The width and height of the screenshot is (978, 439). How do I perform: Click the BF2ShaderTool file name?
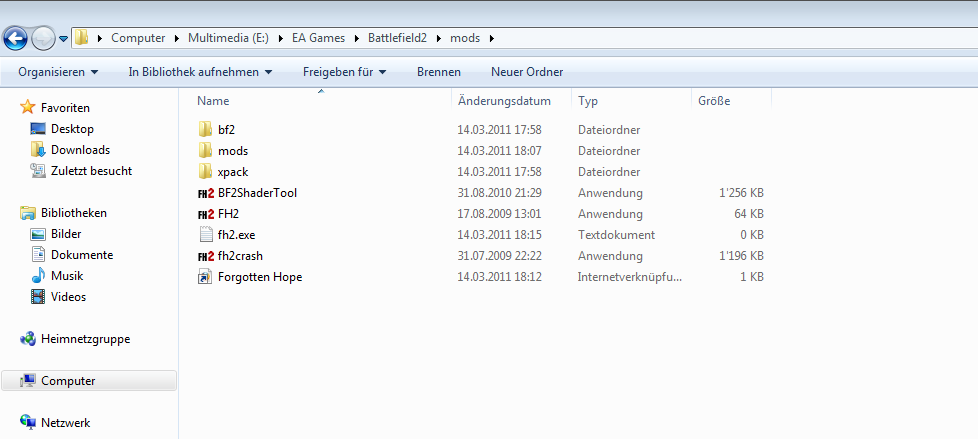(258, 193)
